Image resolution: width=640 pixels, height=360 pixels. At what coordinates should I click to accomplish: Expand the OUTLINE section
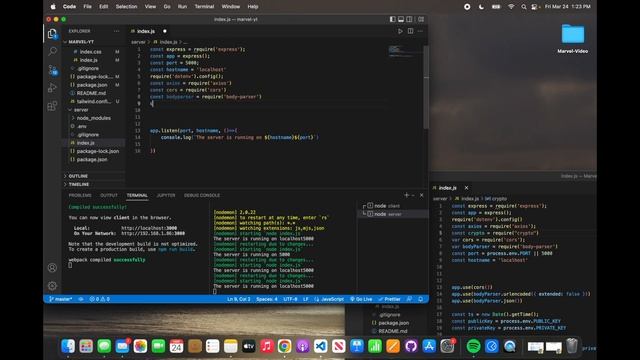[x=78, y=176]
